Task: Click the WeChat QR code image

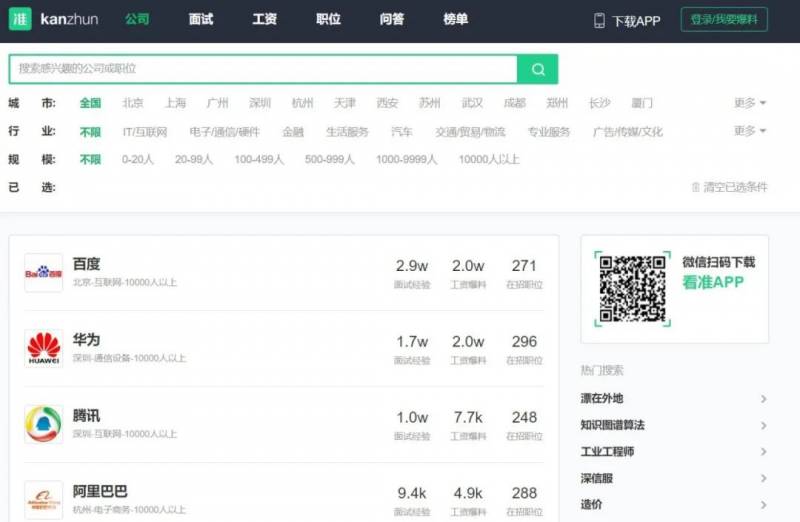Action: click(x=633, y=289)
